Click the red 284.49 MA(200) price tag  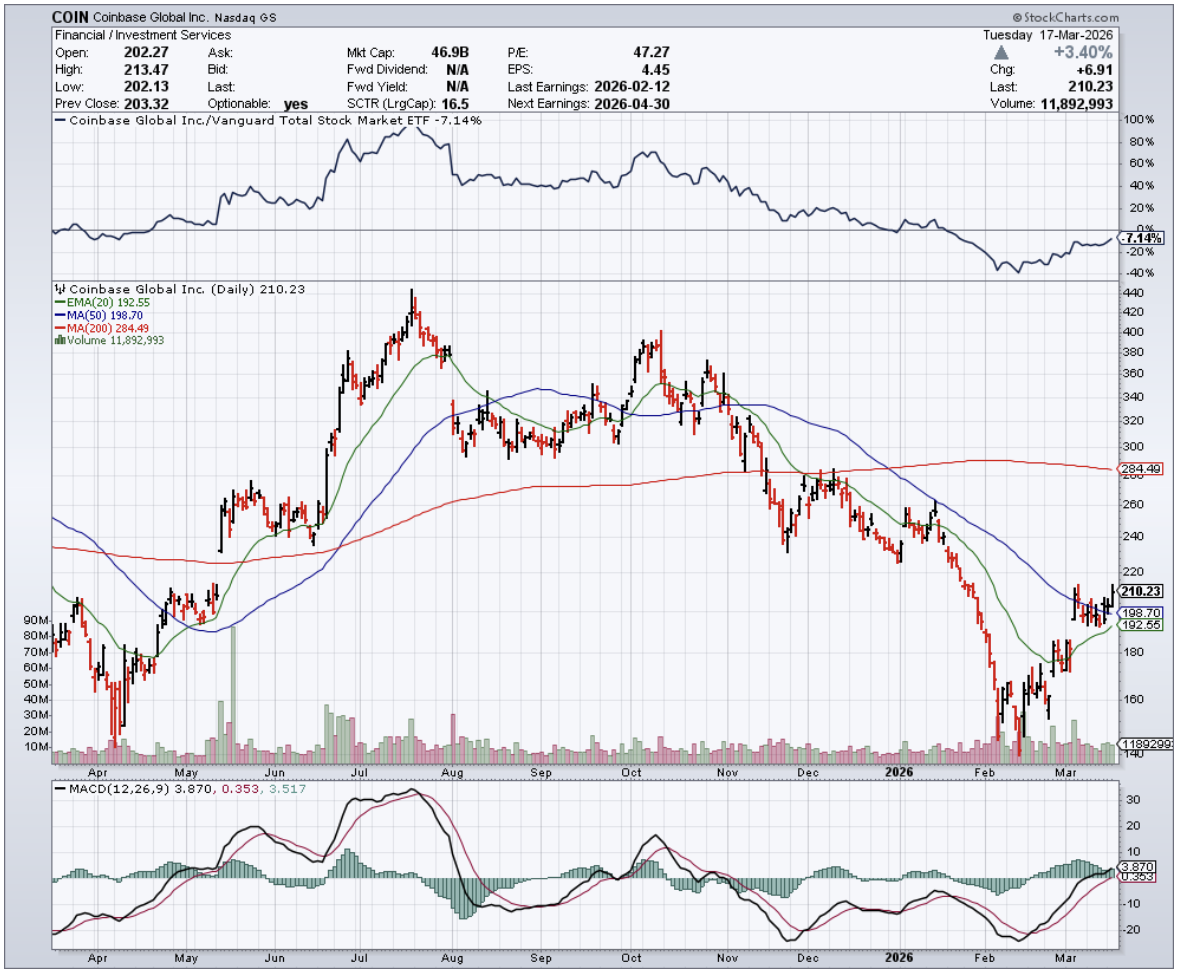click(1143, 468)
